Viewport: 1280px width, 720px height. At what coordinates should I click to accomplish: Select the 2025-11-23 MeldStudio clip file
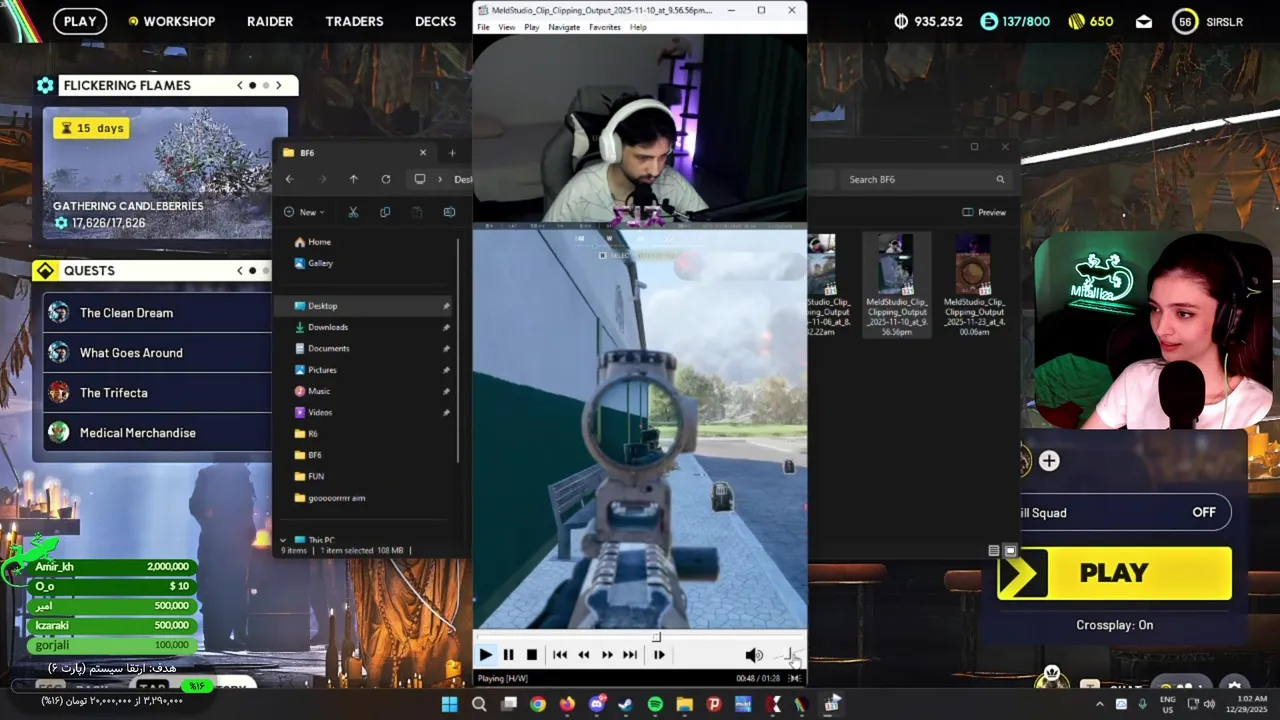[974, 285]
